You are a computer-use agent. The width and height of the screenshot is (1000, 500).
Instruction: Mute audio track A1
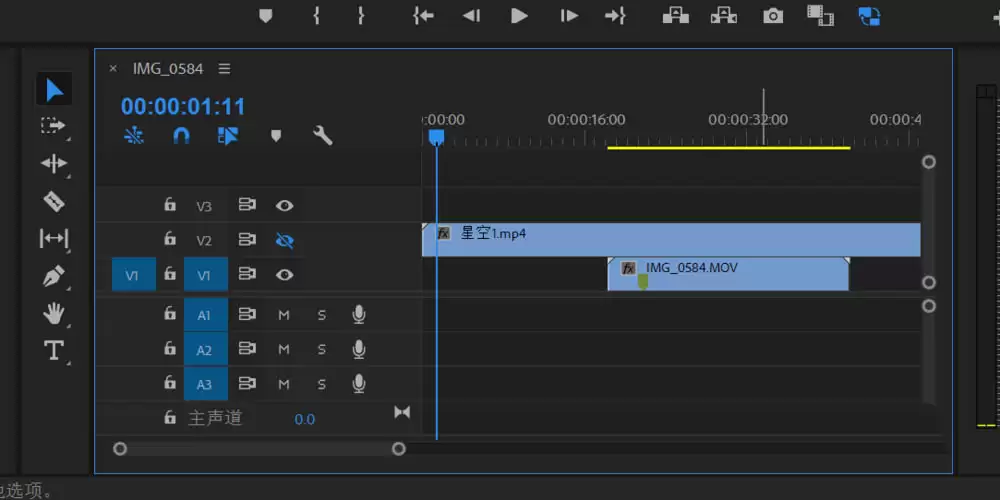pos(284,315)
